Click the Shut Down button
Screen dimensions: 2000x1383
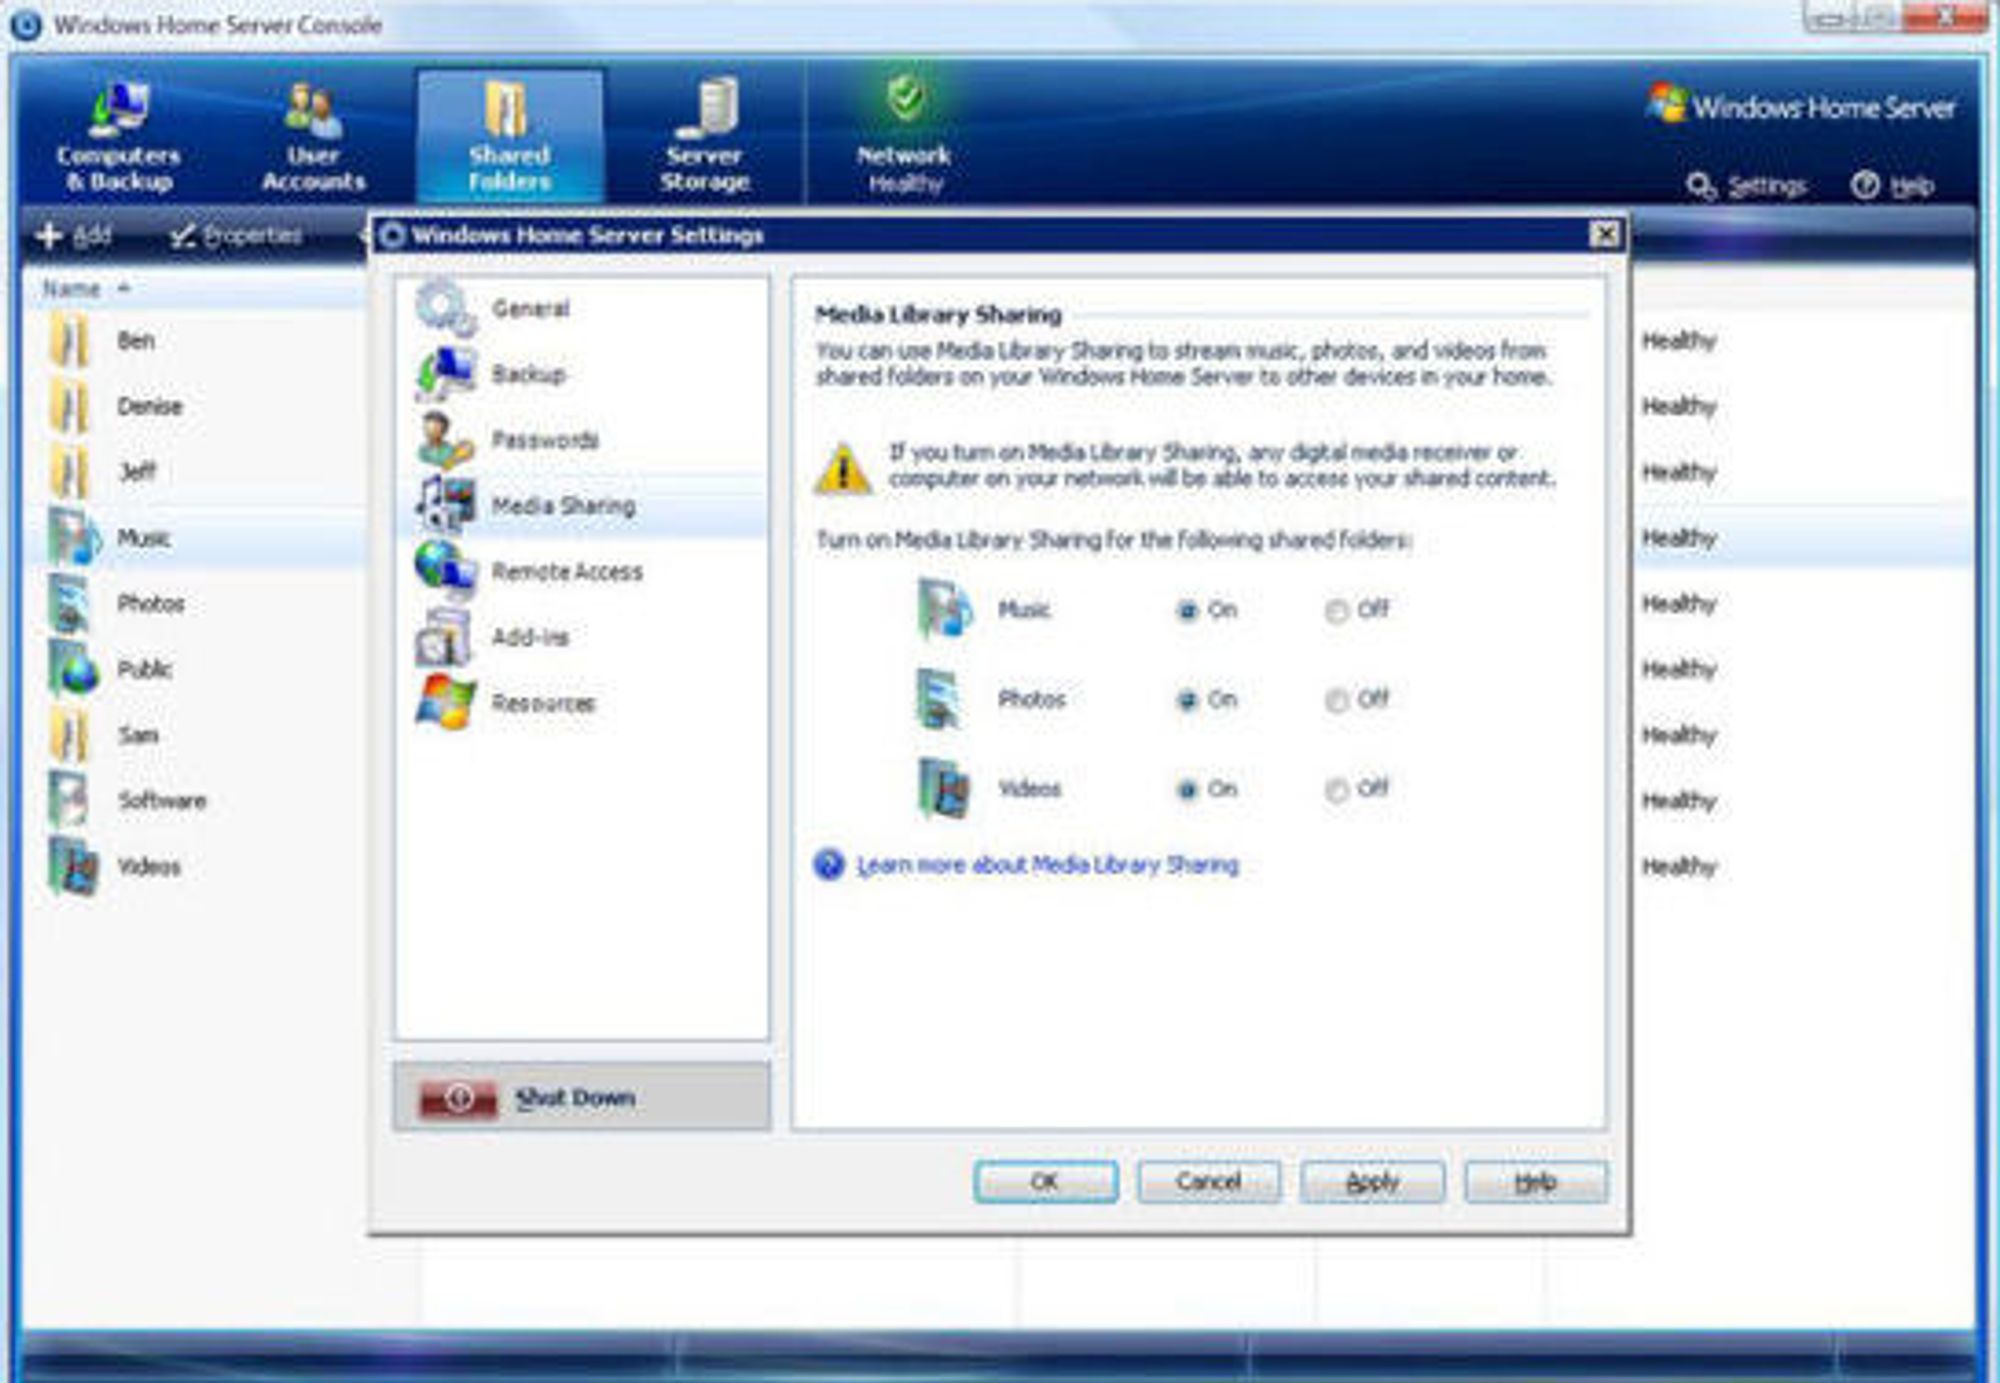[582, 1097]
